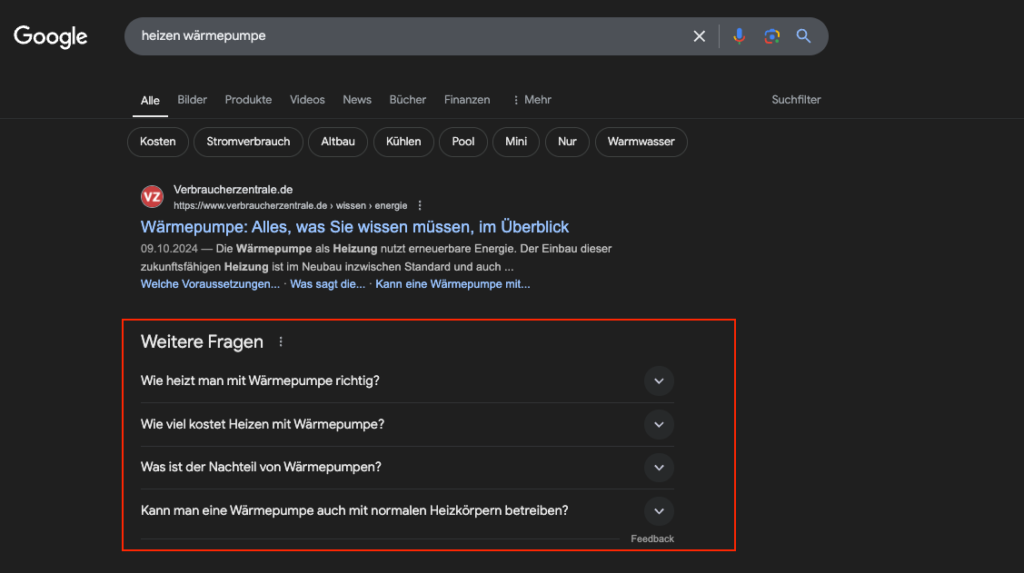Select the Warmwasser filter chip
1024x573 pixels.
(641, 142)
